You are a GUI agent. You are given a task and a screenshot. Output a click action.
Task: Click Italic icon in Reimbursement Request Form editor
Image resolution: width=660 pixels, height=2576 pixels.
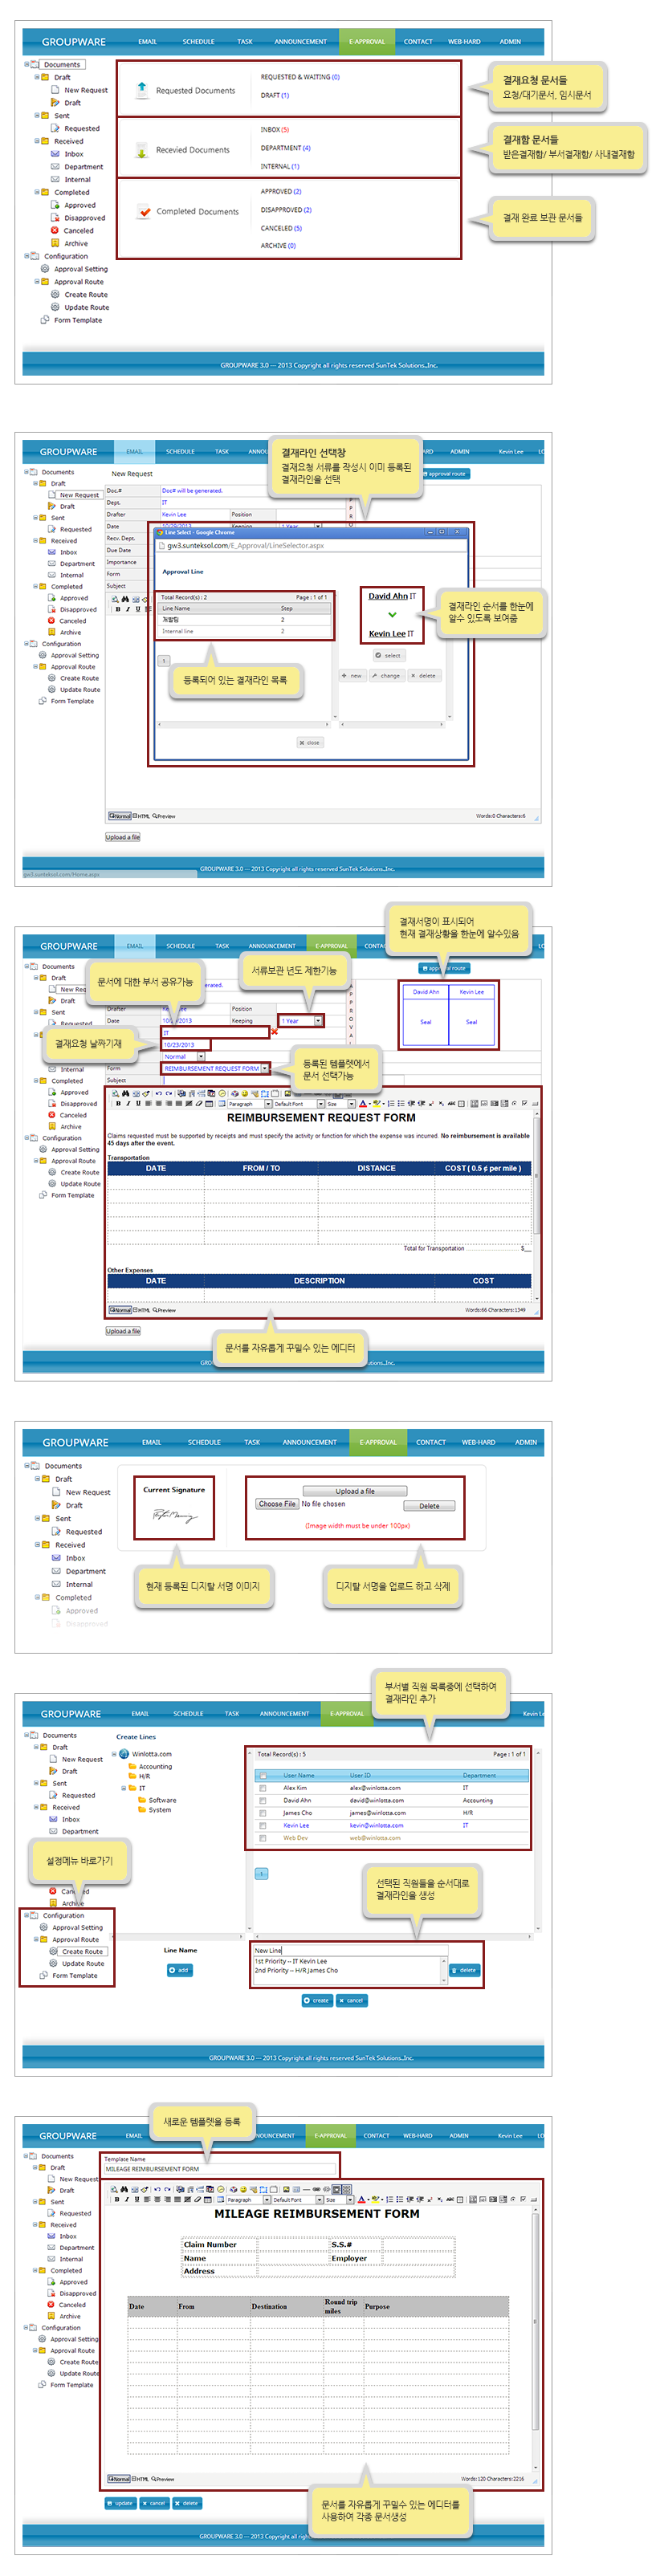click(x=127, y=1104)
